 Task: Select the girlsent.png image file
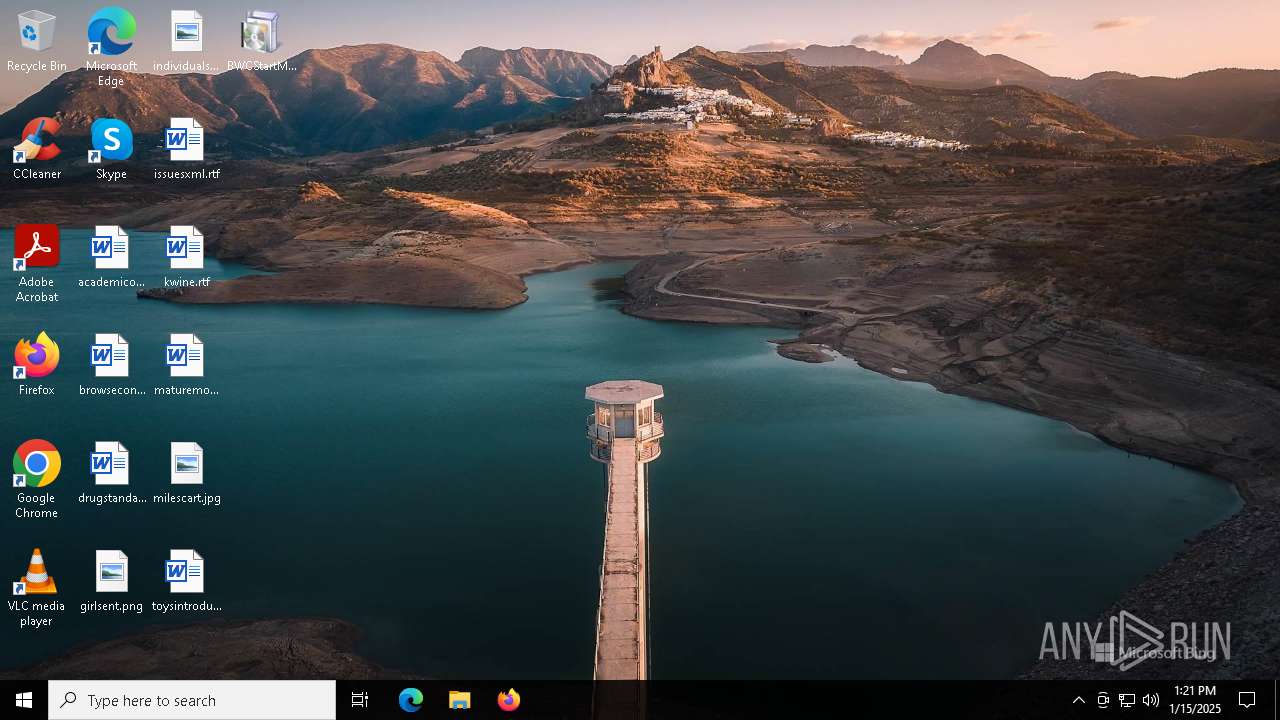click(111, 581)
